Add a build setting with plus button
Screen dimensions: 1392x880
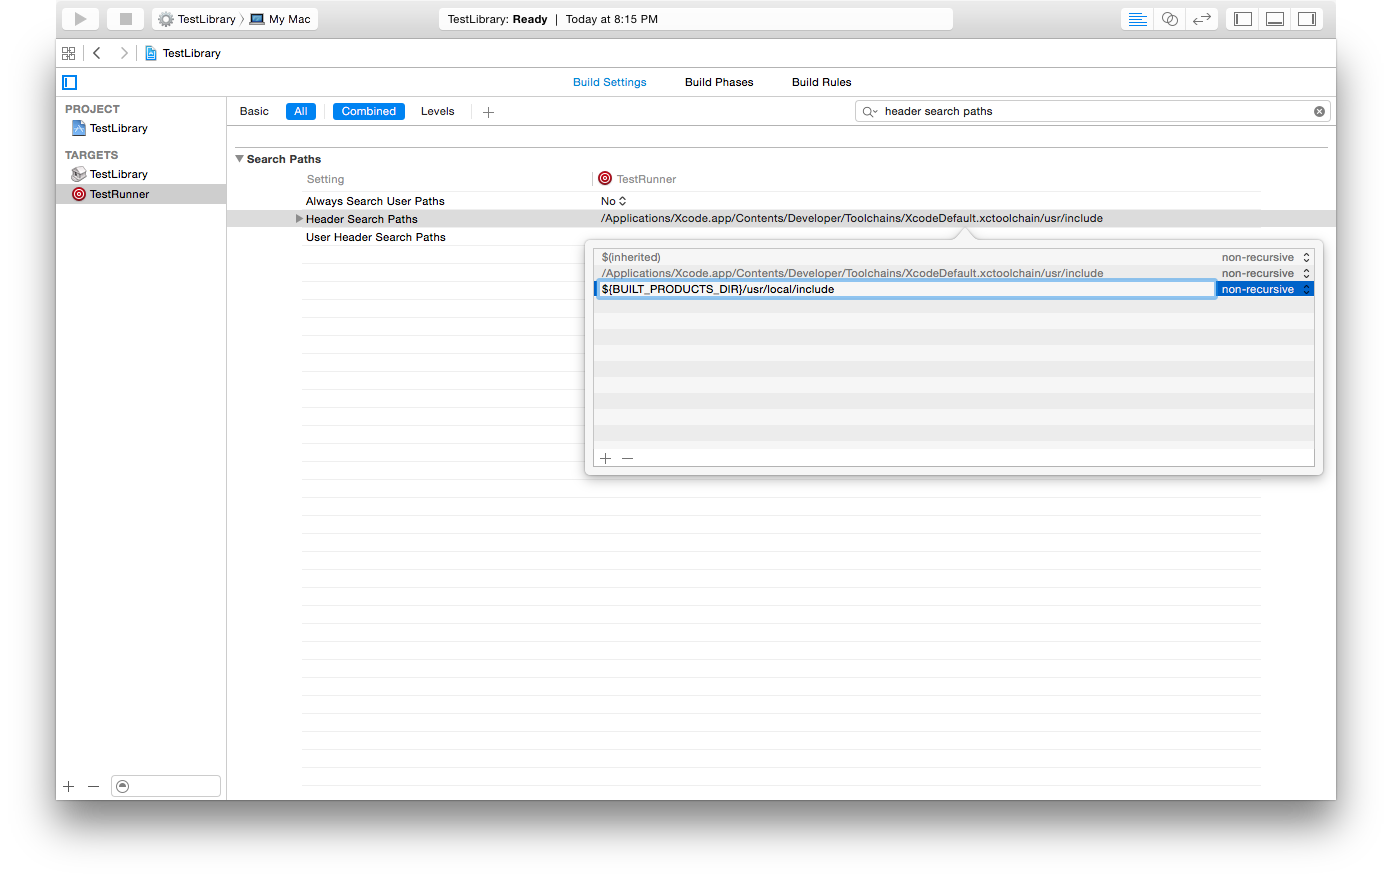488,112
